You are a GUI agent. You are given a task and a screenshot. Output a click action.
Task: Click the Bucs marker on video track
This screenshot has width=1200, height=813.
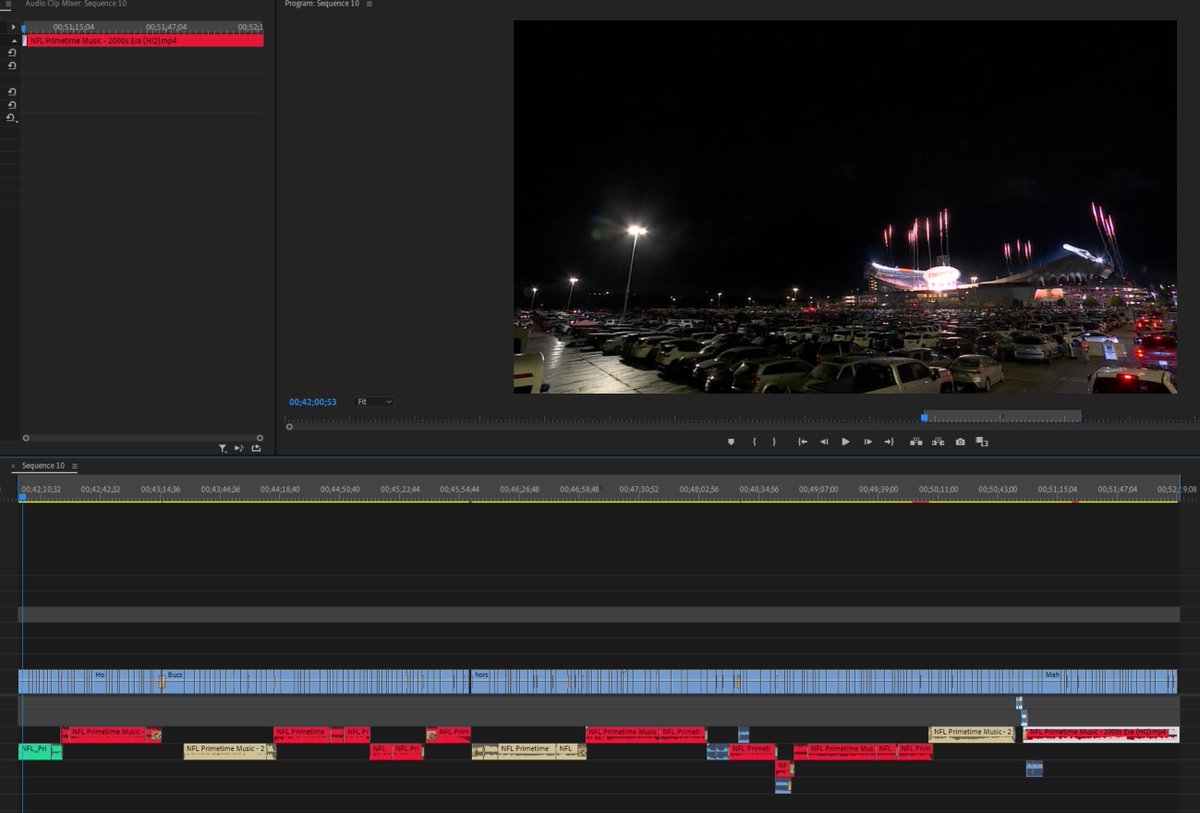tap(175, 675)
